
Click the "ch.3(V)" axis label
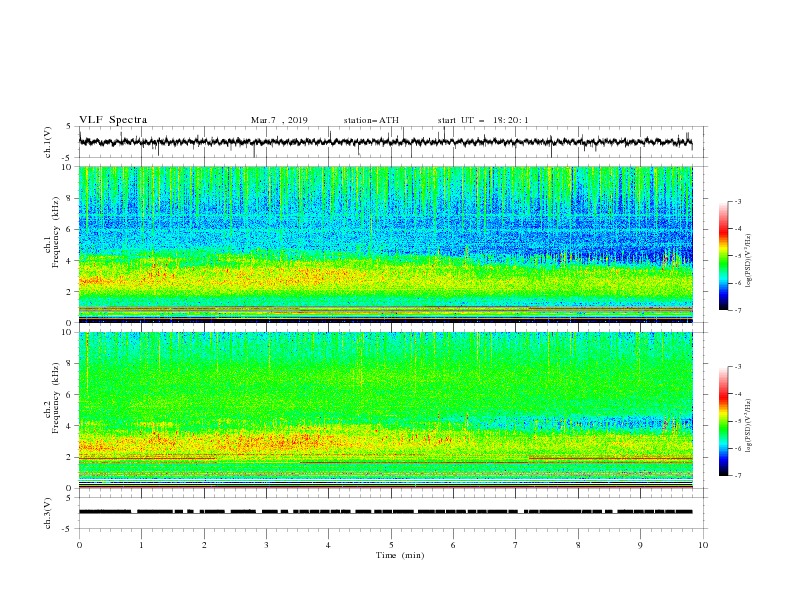point(48,513)
